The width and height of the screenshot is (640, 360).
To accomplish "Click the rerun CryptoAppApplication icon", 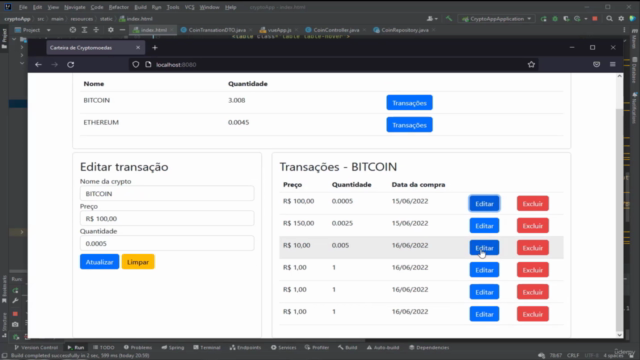I will pyautogui.click(x=544, y=19).
